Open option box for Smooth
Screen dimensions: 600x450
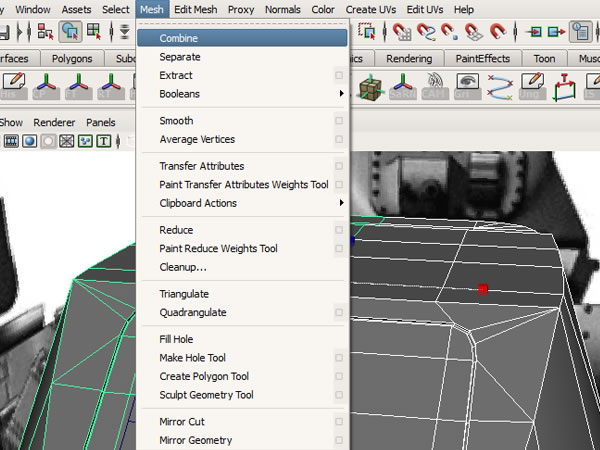(x=340, y=121)
